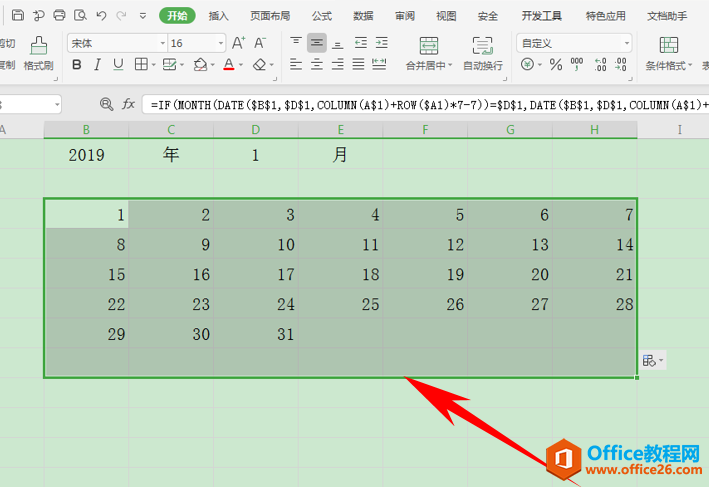Decrease decimal places
Image resolution: width=709 pixels, height=487 pixels.
pos(621,65)
